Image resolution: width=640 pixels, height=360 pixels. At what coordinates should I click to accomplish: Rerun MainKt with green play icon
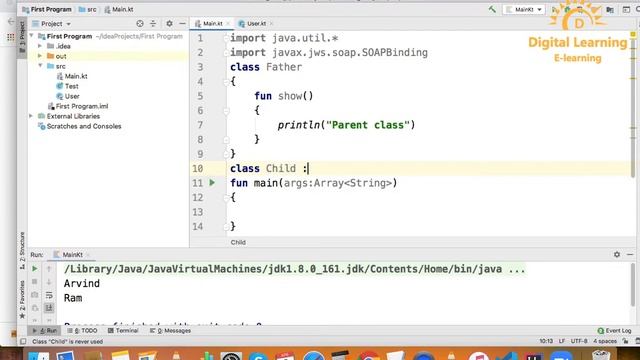(x=35, y=269)
